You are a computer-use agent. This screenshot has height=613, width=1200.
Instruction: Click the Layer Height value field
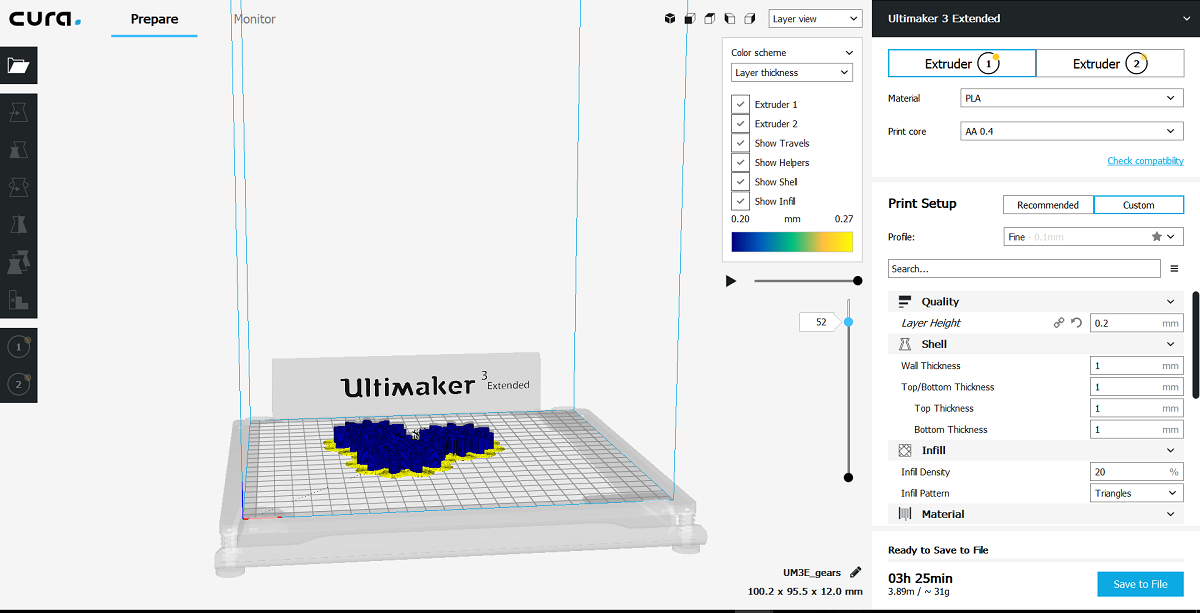pos(1137,323)
